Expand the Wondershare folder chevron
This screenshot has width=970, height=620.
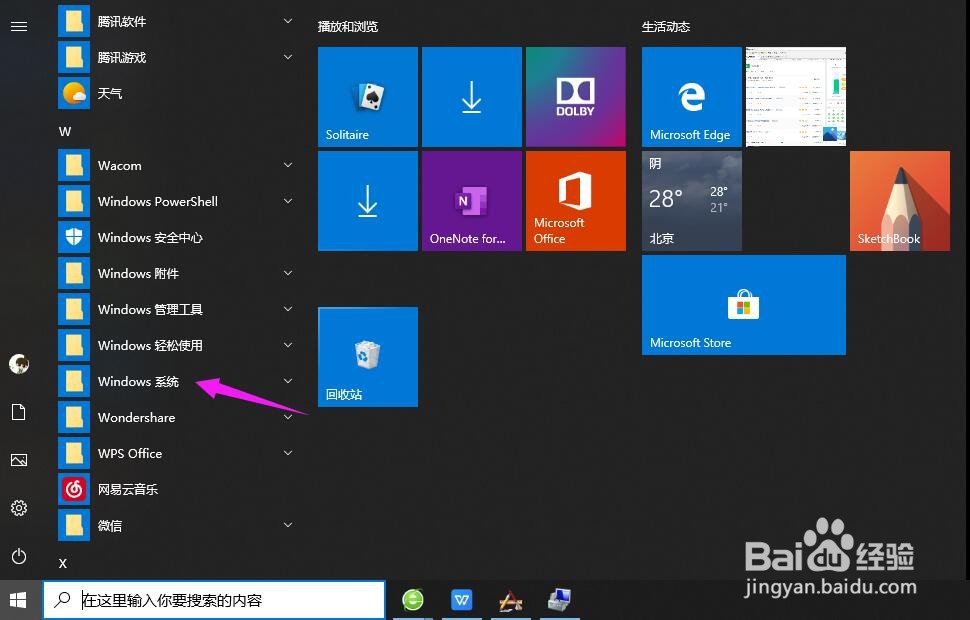pos(288,417)
